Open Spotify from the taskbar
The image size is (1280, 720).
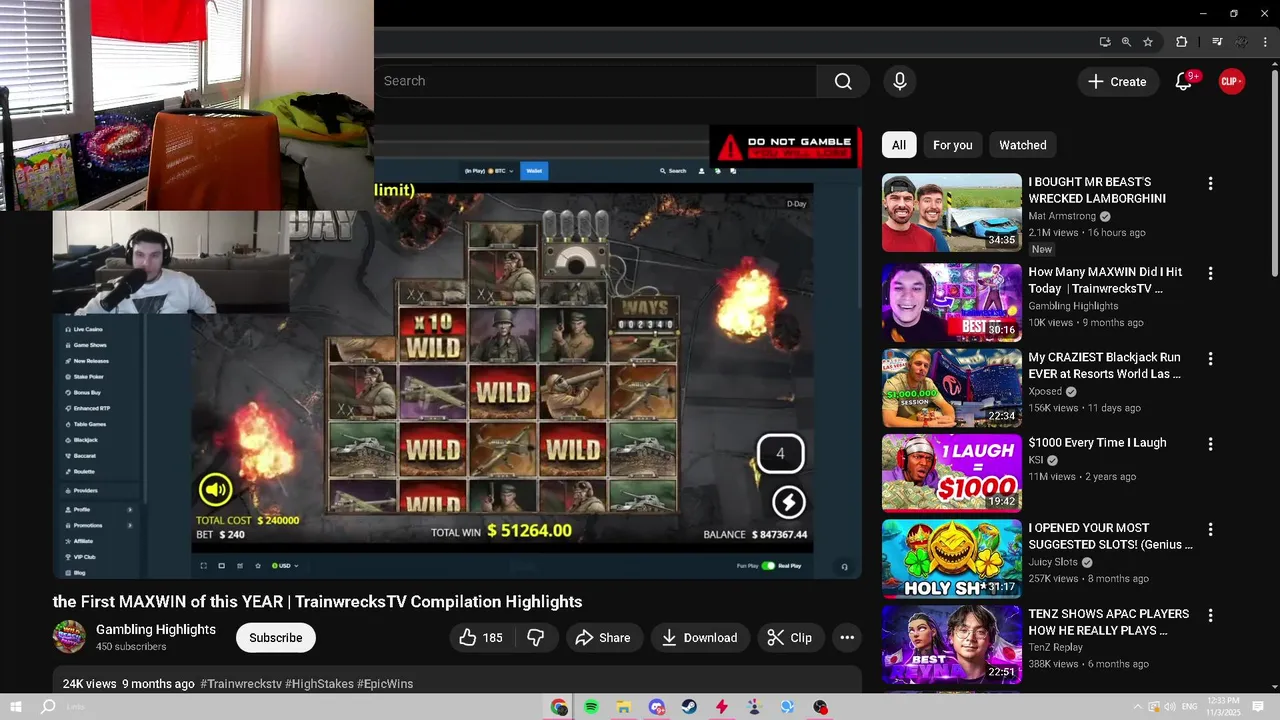(x=591, y=707)
